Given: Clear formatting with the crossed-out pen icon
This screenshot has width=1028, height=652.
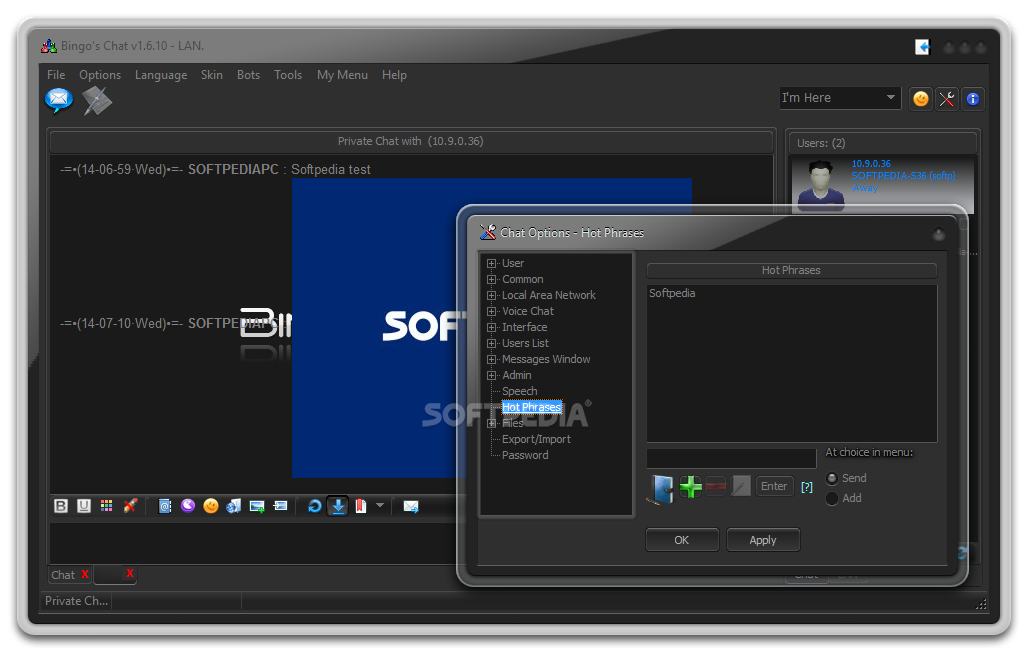Looking at the screenshot, I should 130,506.
